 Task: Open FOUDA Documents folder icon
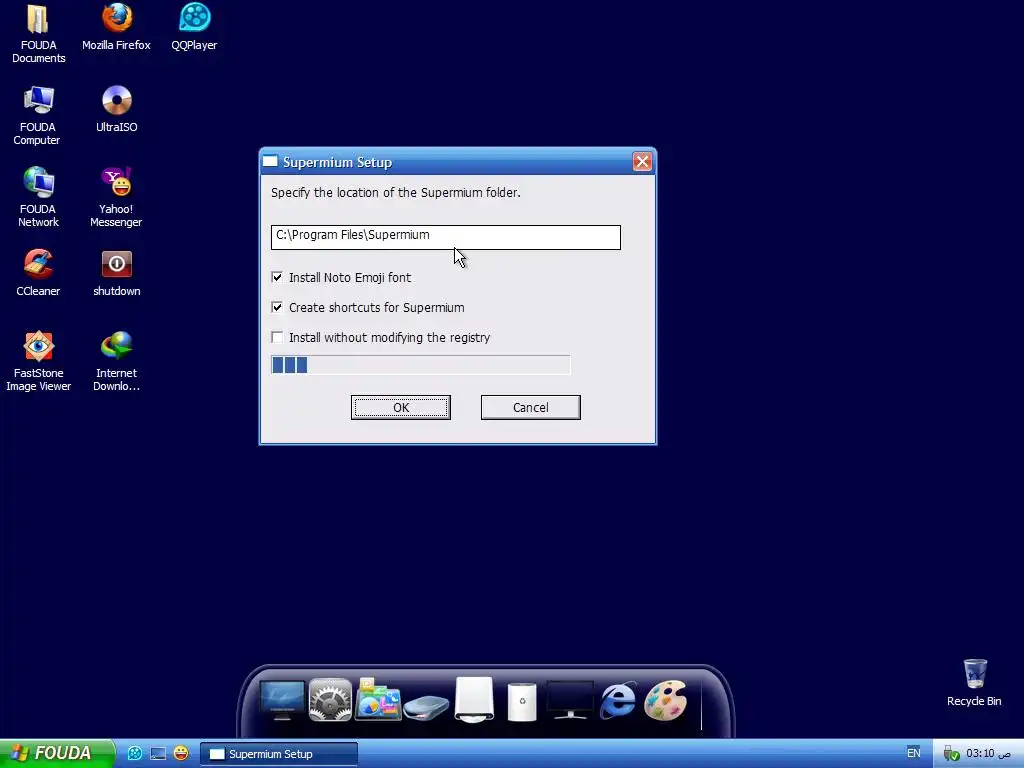[x=38, y=34]
